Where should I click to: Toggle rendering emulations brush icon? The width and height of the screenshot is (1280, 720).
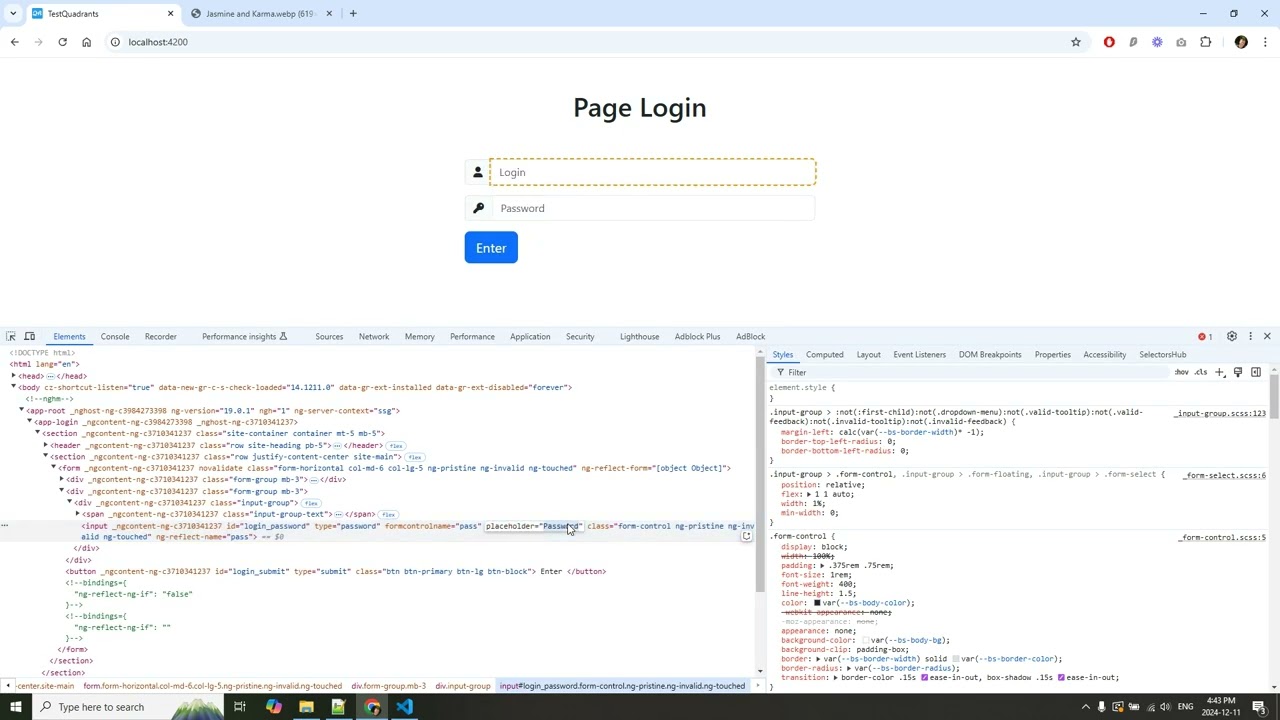tap(1238, 372)
